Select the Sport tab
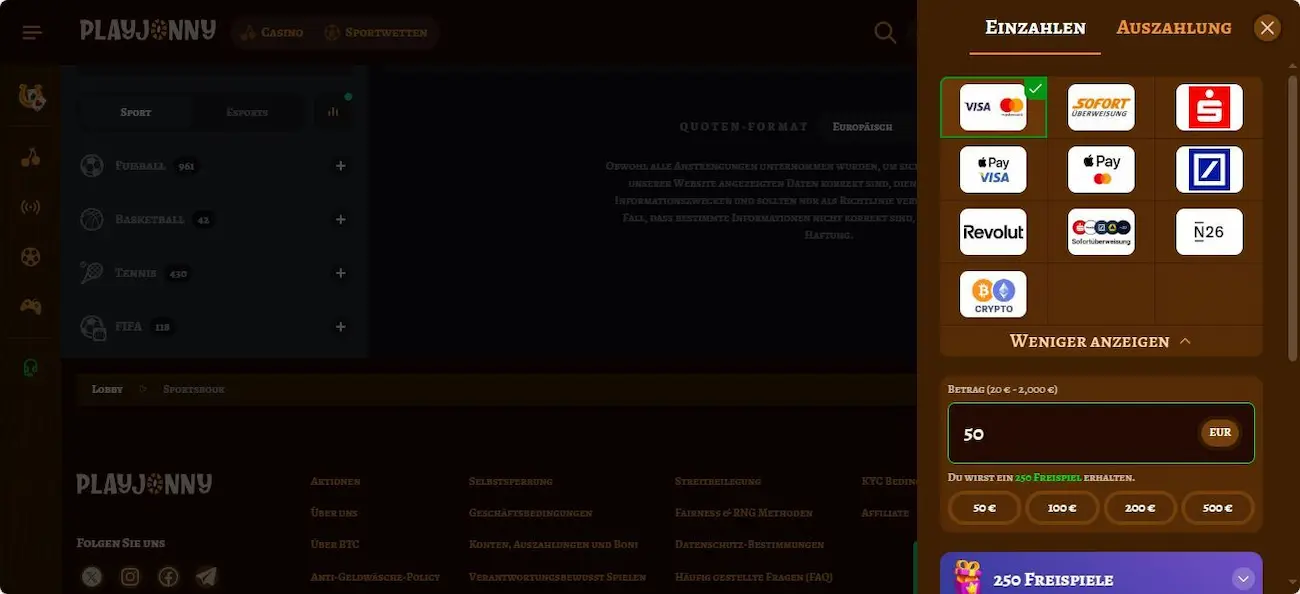Image resolution: width=1300 pixels, height=594 pixels. 136,112
